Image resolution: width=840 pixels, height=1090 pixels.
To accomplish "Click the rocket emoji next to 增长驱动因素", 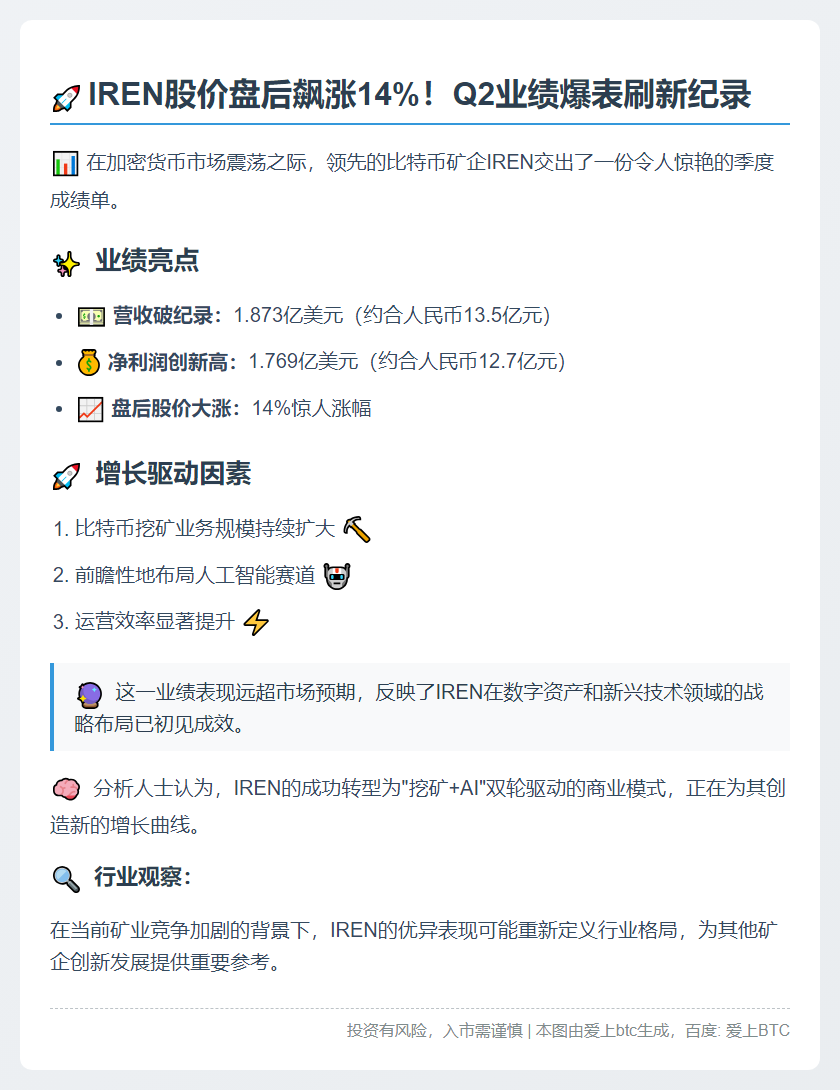I will (x=66, y=477).
